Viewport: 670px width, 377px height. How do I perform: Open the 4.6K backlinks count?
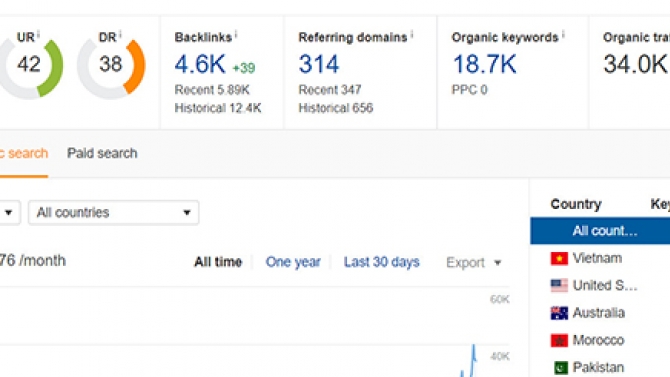(200, 64)
